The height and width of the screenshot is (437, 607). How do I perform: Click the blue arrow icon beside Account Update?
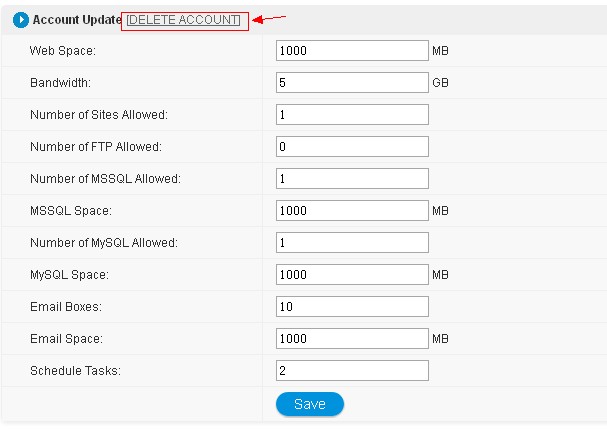[x=21, y=20]
